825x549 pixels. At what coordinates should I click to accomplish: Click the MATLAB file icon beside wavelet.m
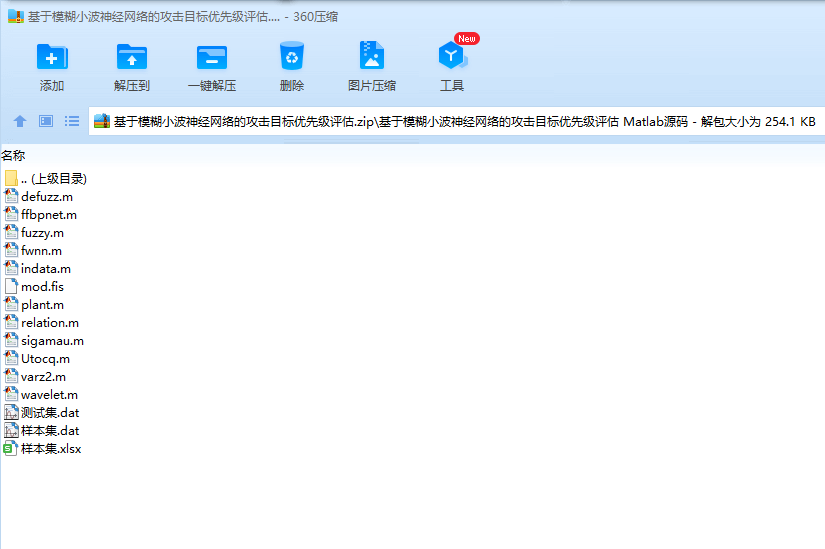coord(11,394)
